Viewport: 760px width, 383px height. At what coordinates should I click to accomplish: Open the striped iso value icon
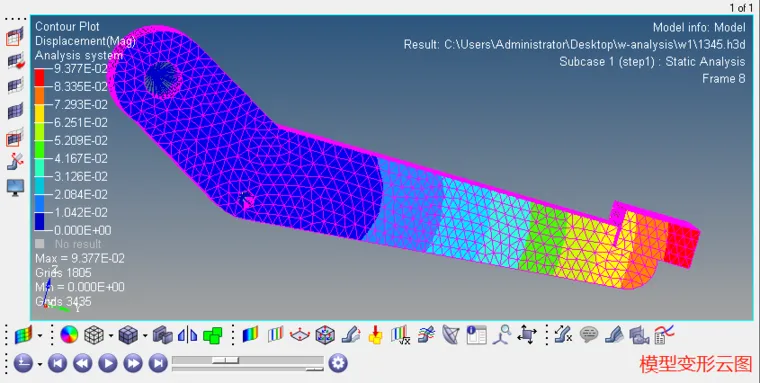click(275, 335)
